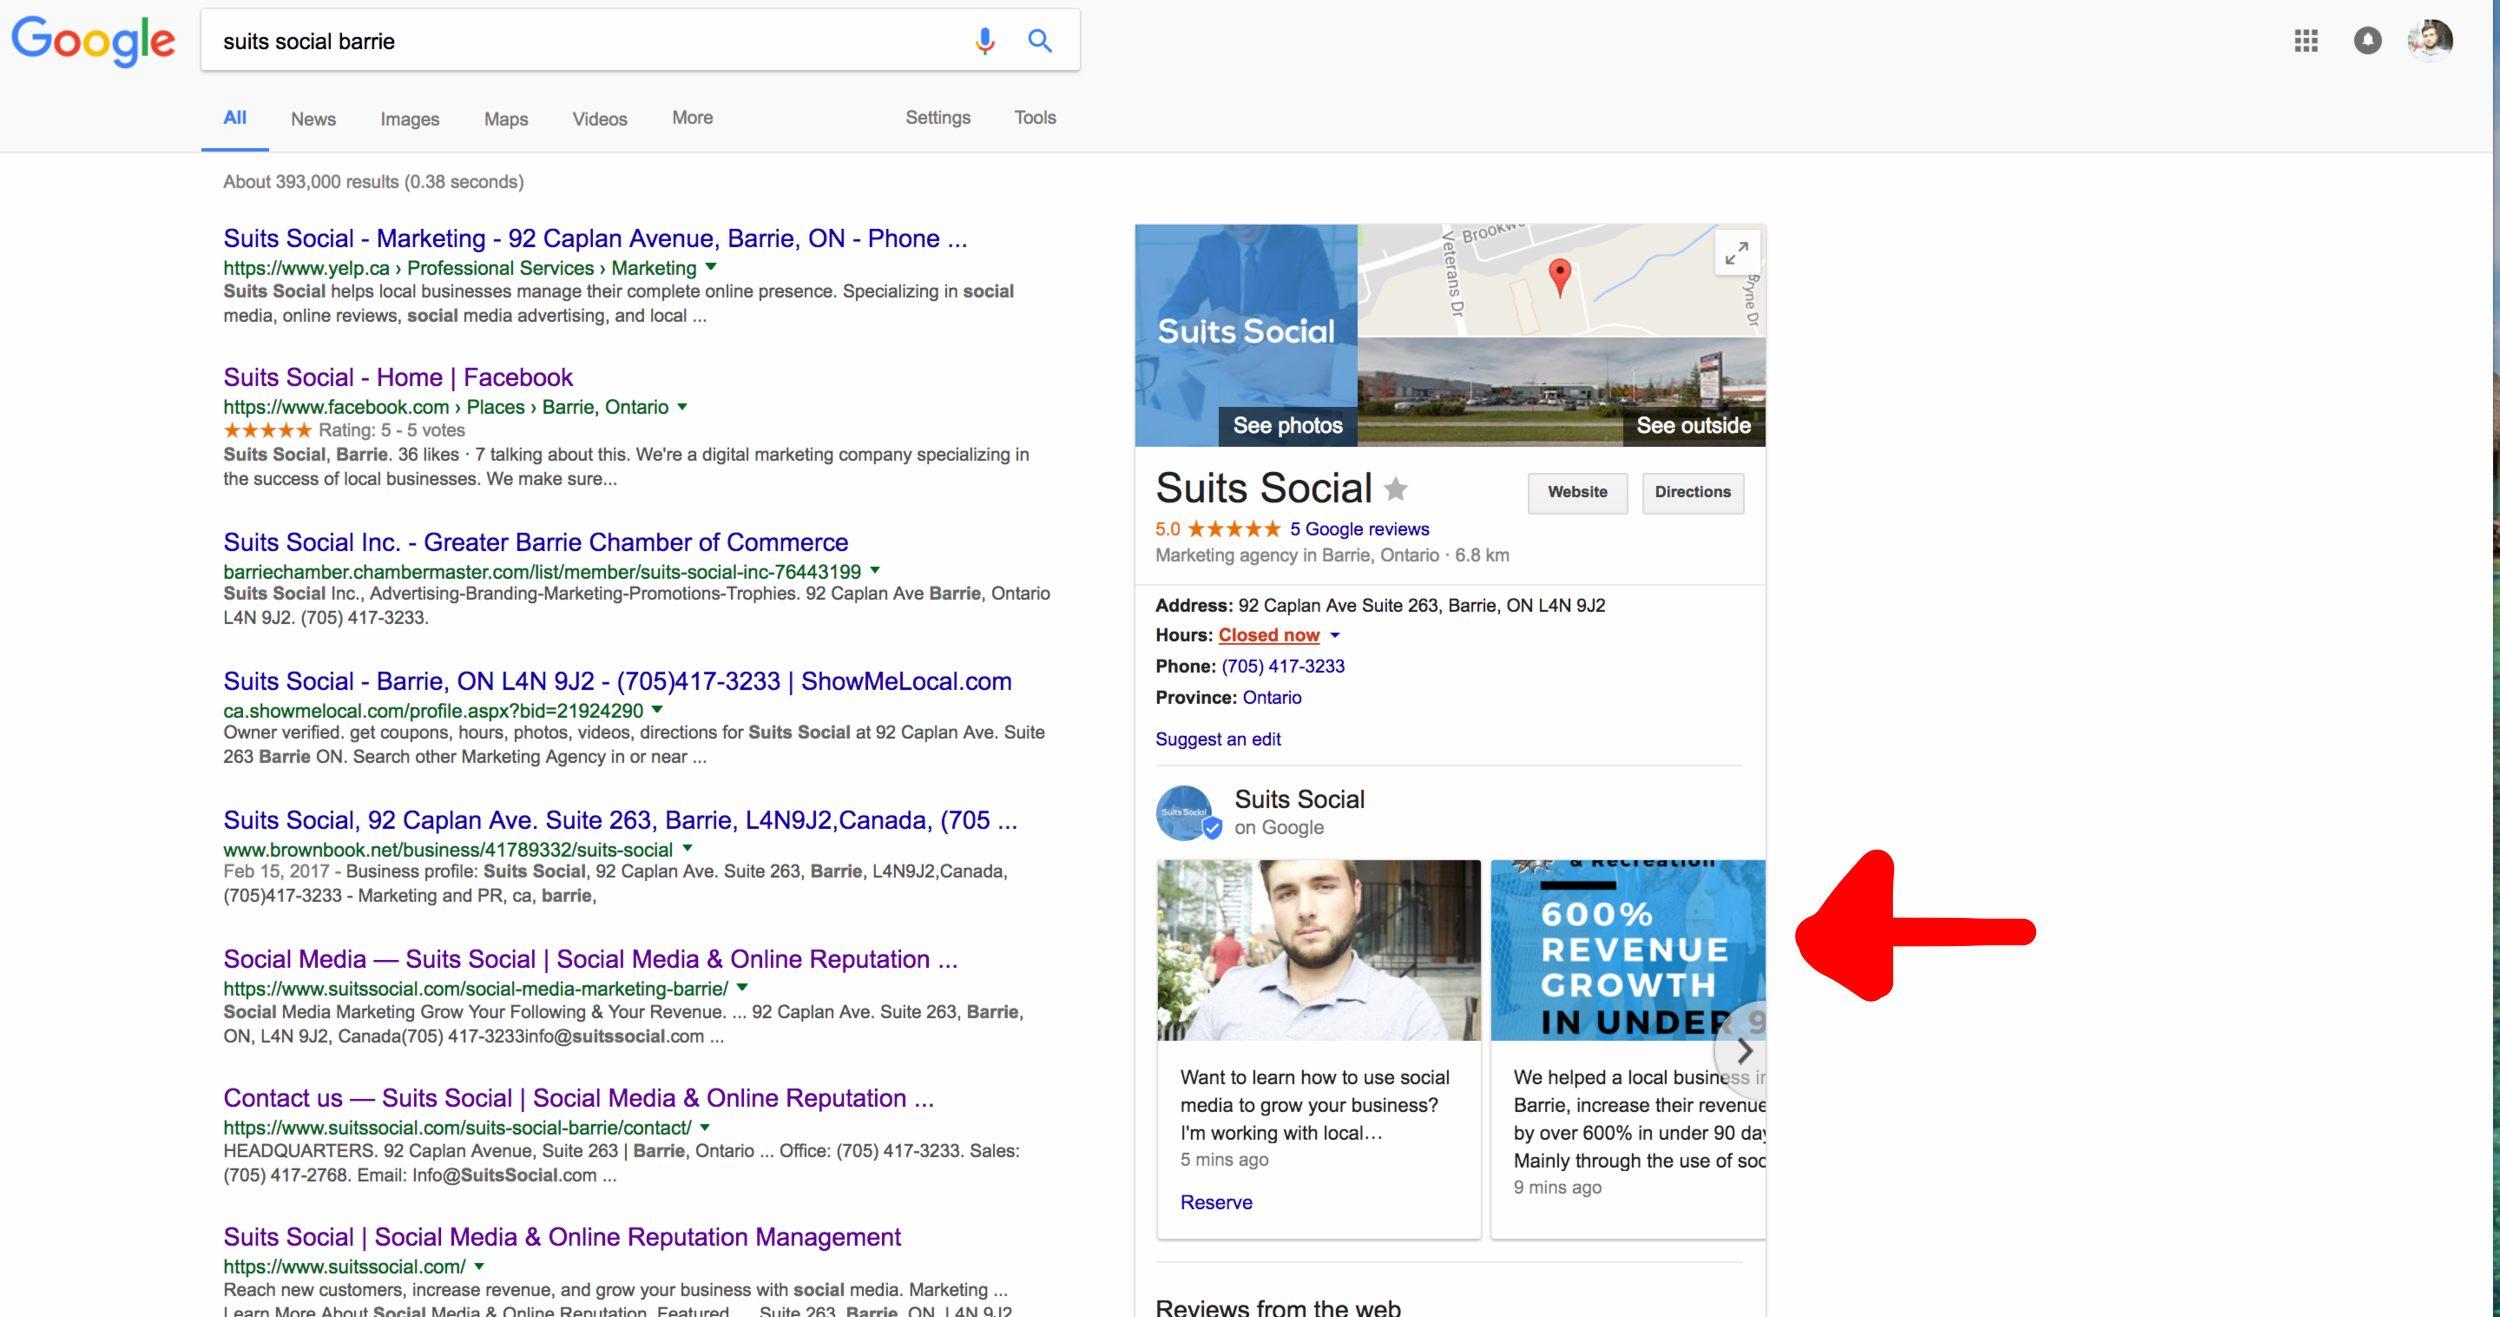Expand suitssocial.com homepage result dropdown arrow

[x=479, y=1266]
